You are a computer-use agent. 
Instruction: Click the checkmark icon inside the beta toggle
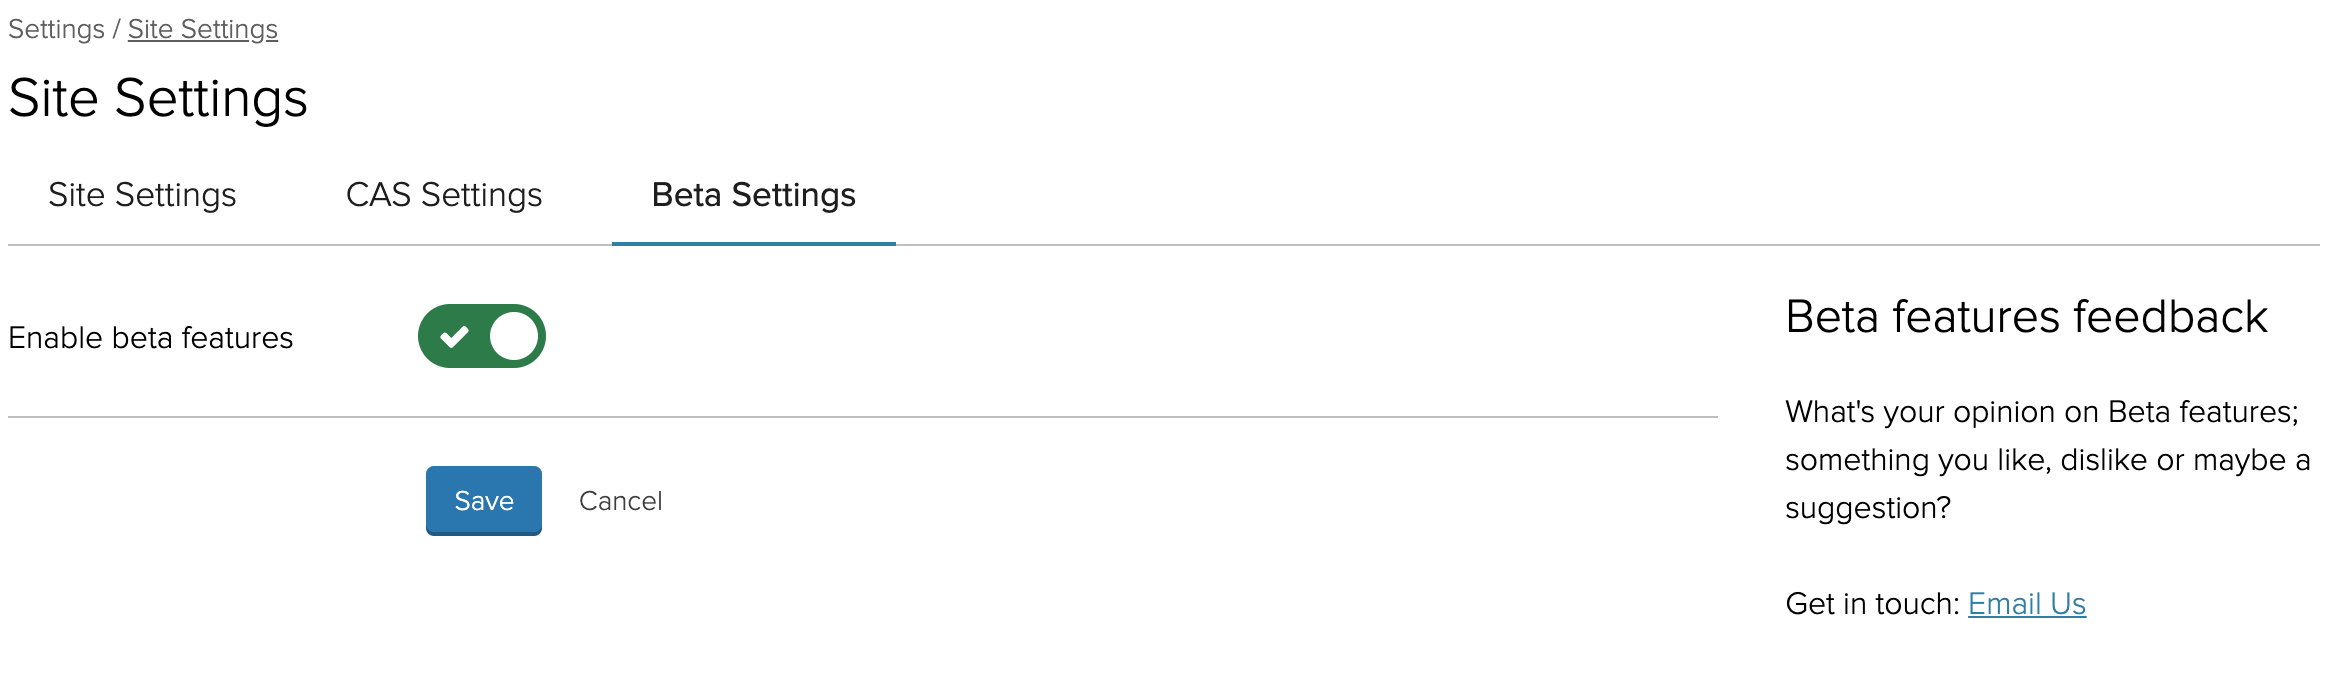coord(454,336)
